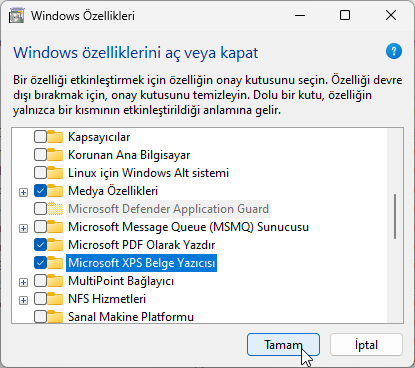This screenshot has width=415, height=368.
Task: Enable the MultiPoint Bağlayıcı checkbox
Action: (40, 281)
